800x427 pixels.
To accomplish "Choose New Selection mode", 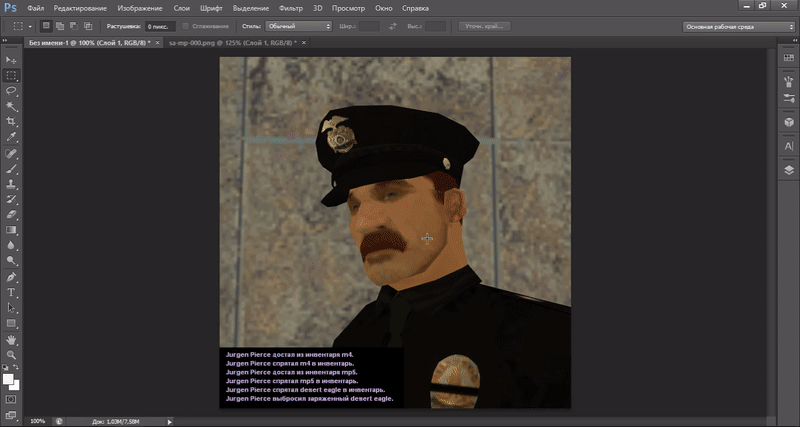I will coord(46,26).
